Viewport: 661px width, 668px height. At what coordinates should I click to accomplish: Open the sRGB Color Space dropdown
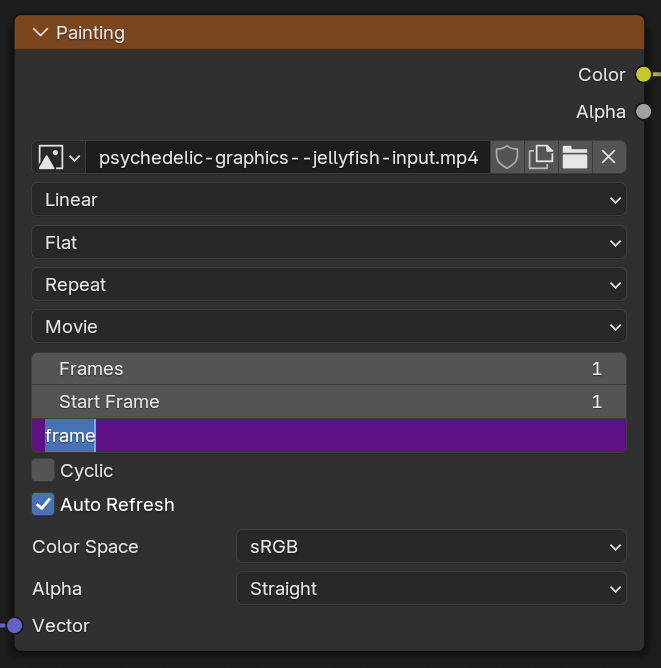431,546
